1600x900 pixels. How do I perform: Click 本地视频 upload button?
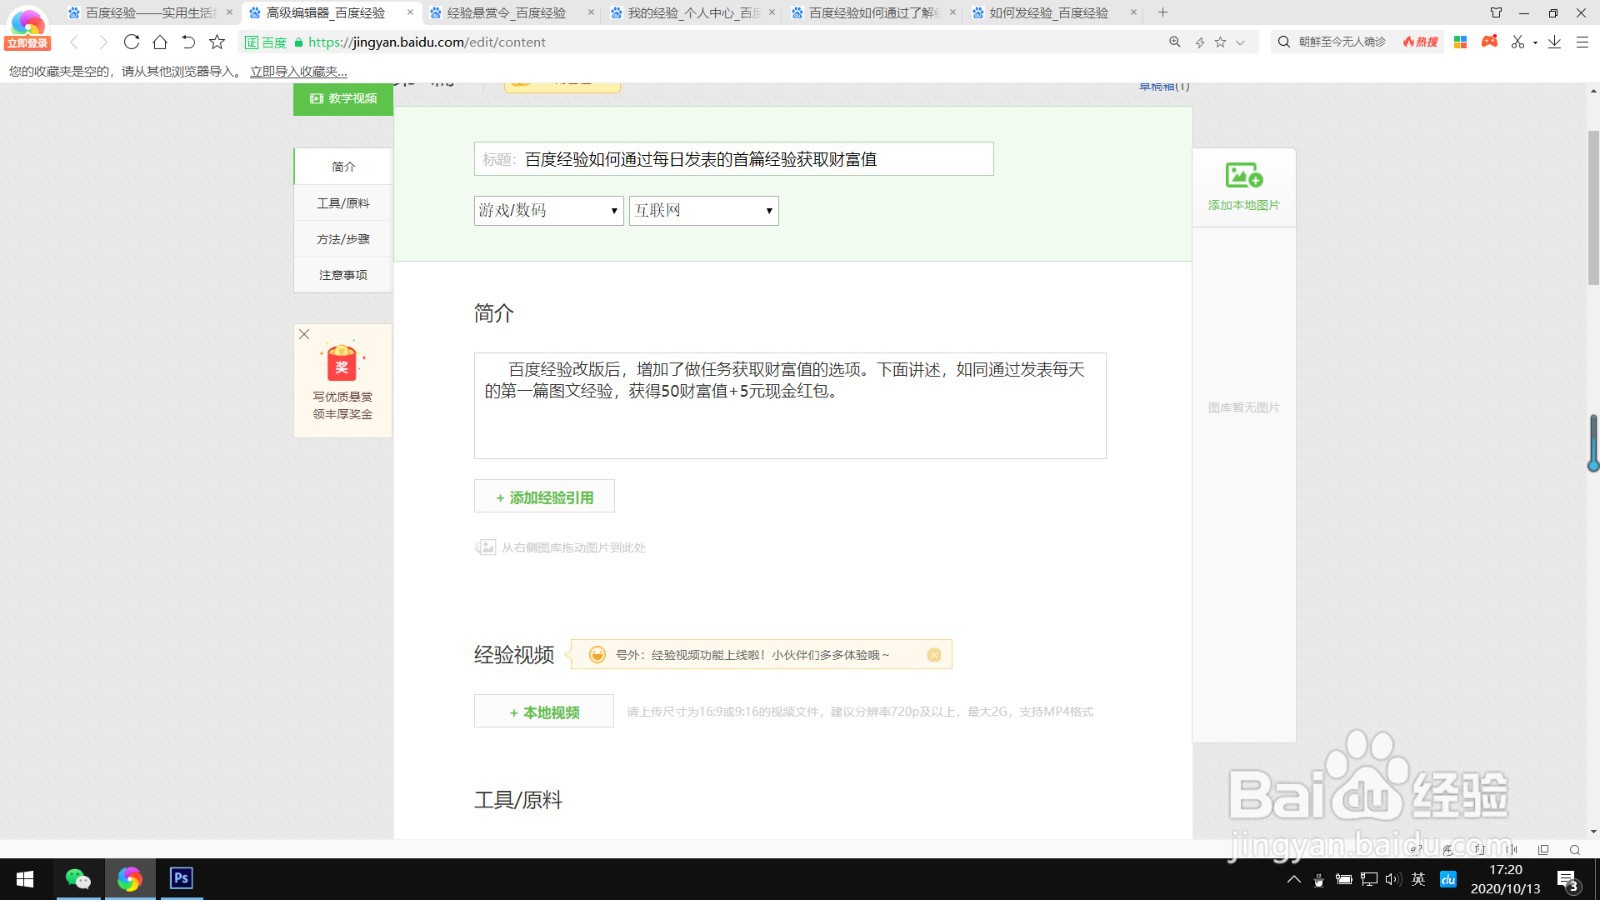point(544,712)
